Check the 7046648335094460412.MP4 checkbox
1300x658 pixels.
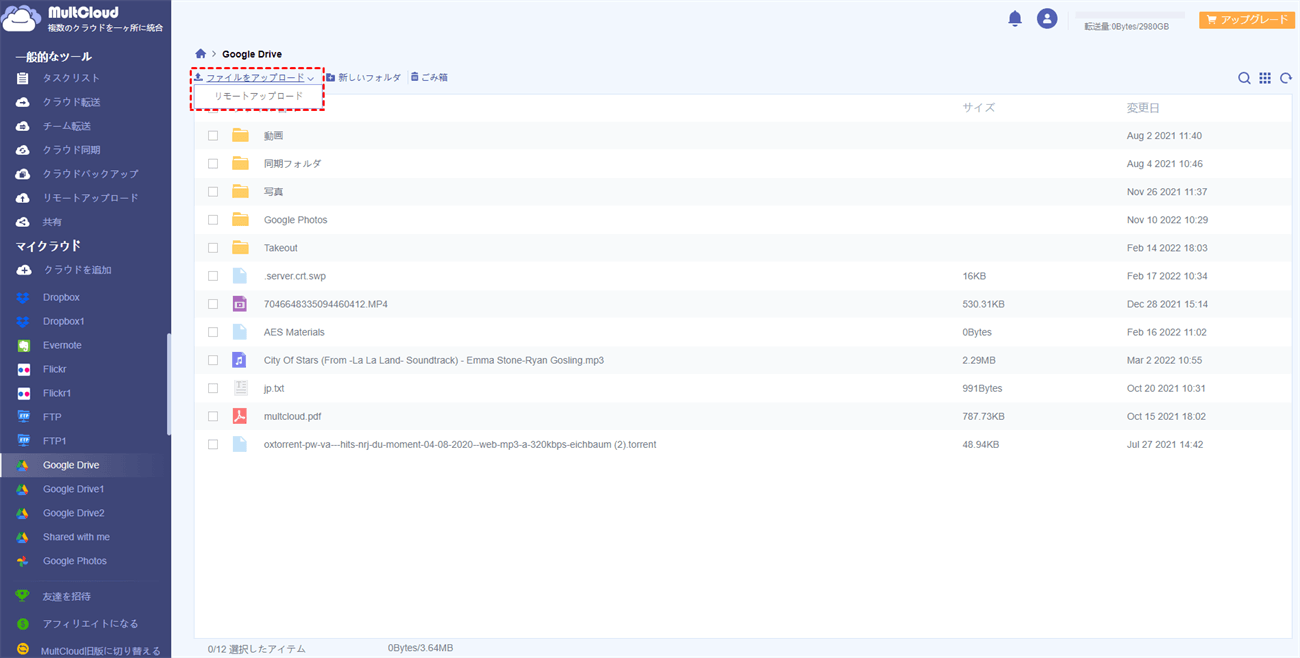[x=213, y=303]
